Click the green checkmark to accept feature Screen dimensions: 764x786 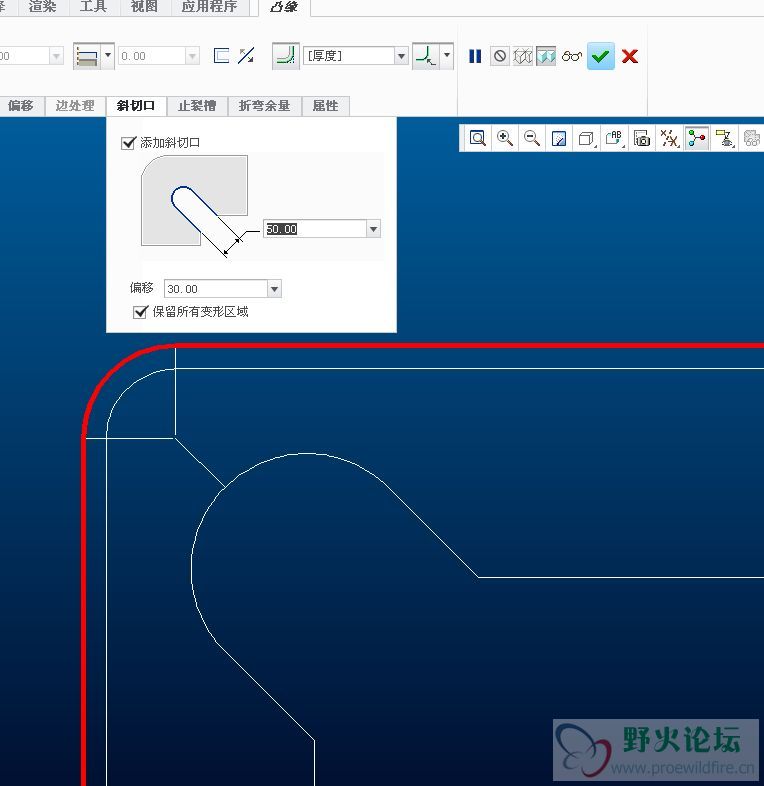pos(600,56)
